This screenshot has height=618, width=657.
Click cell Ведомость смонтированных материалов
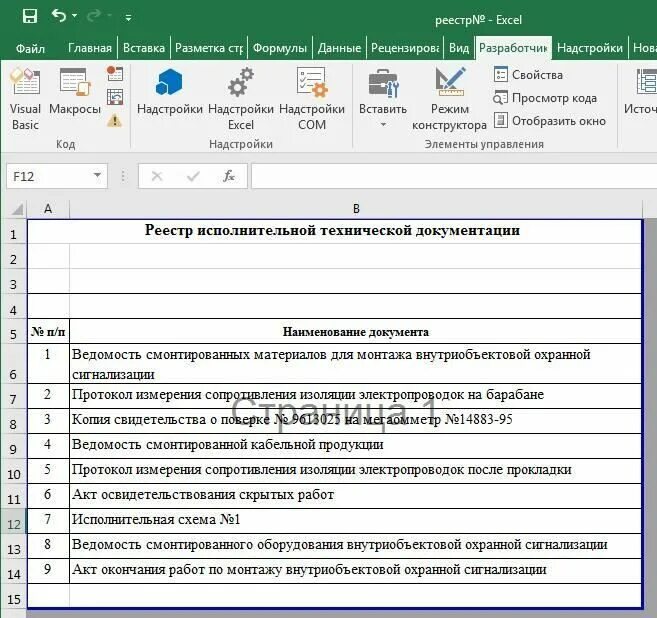click(x=356, y=364)
